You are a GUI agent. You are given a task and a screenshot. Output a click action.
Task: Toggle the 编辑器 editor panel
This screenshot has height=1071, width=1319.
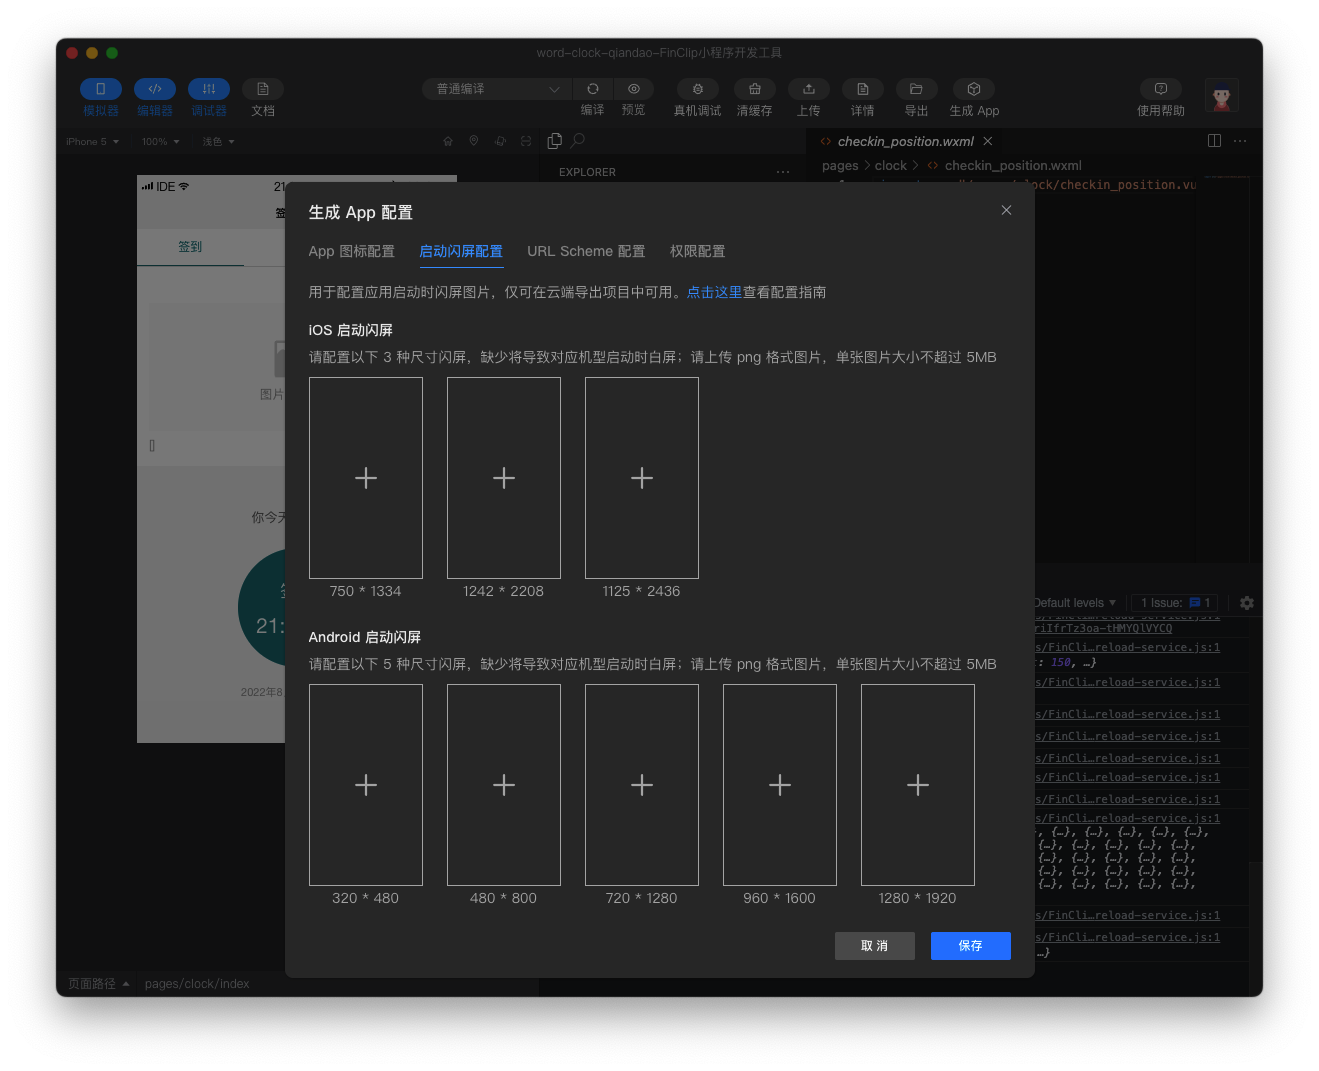(x=155, y=89)
